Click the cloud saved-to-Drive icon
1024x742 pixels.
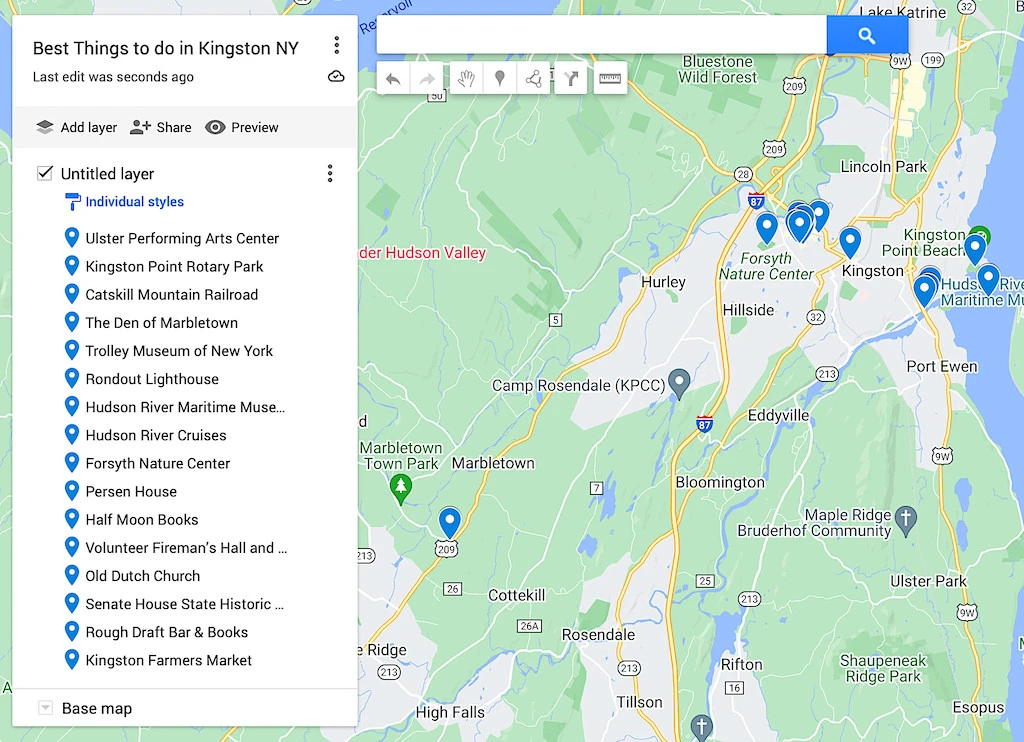pyautogui.click(x=336, y=76)
